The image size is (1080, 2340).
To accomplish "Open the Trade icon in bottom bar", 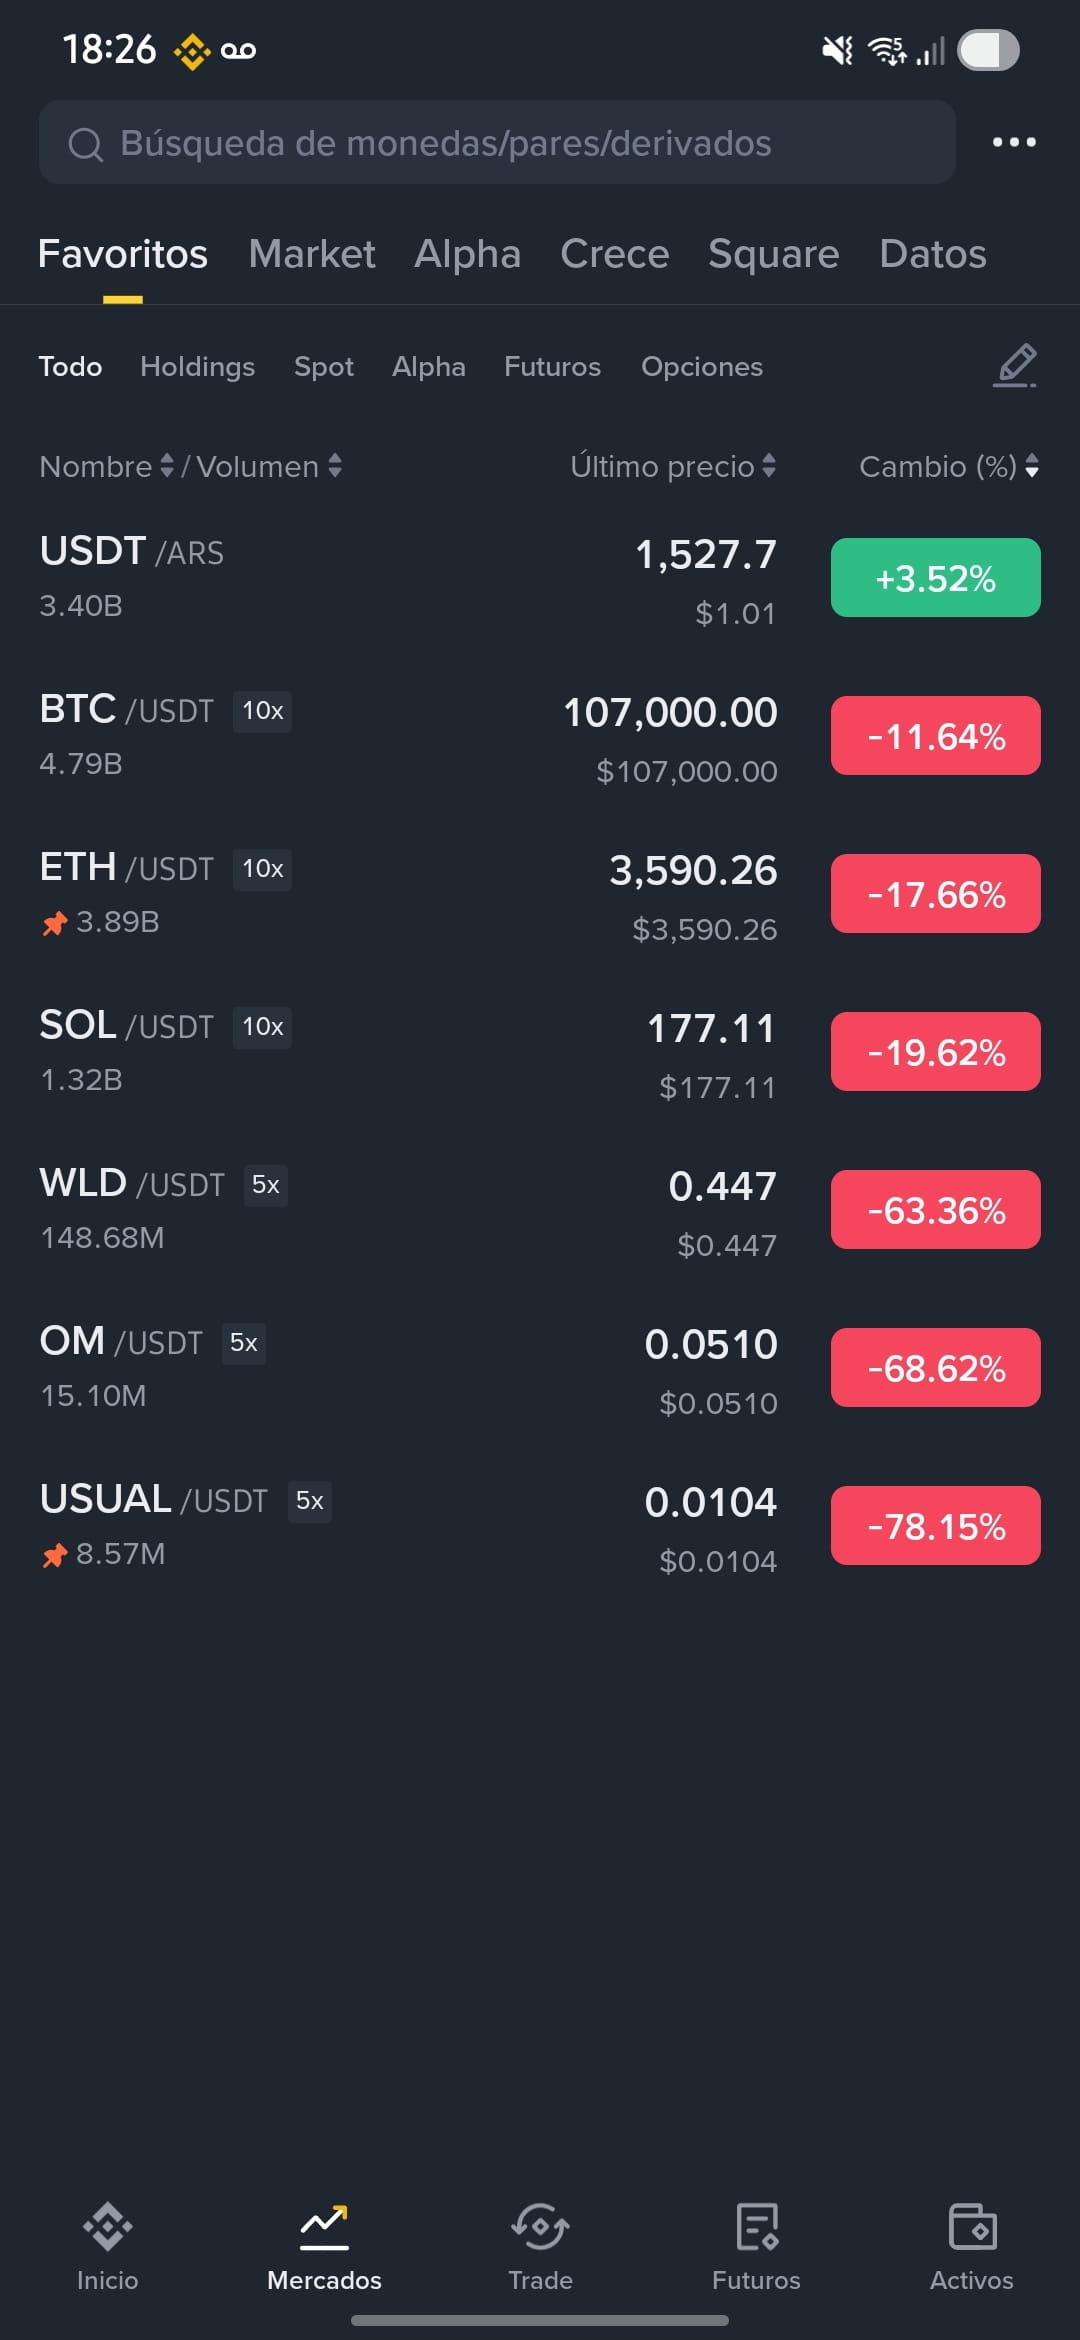I will click(540, 2226).
